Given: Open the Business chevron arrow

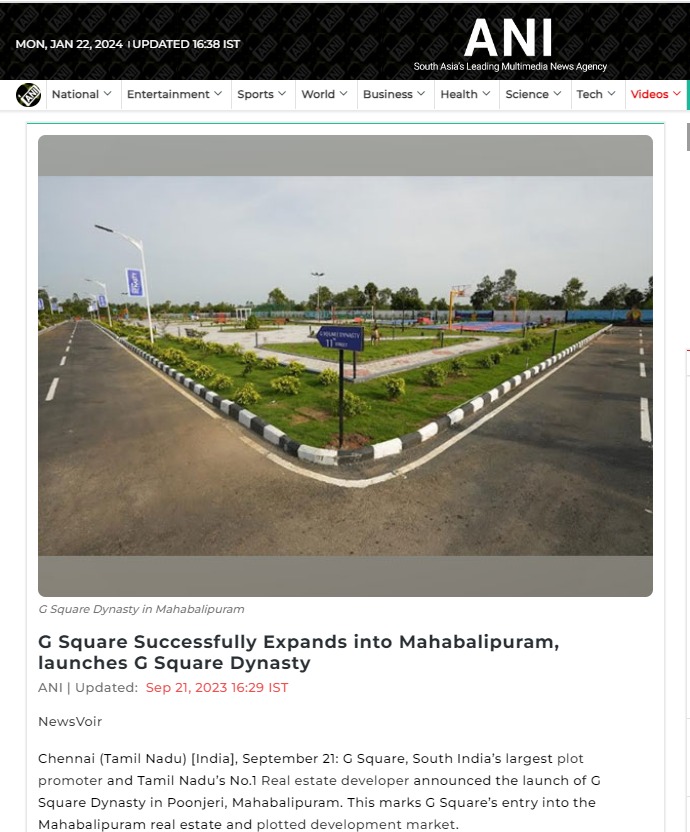Looking at the screenshot, I should [x=421, y=94].
